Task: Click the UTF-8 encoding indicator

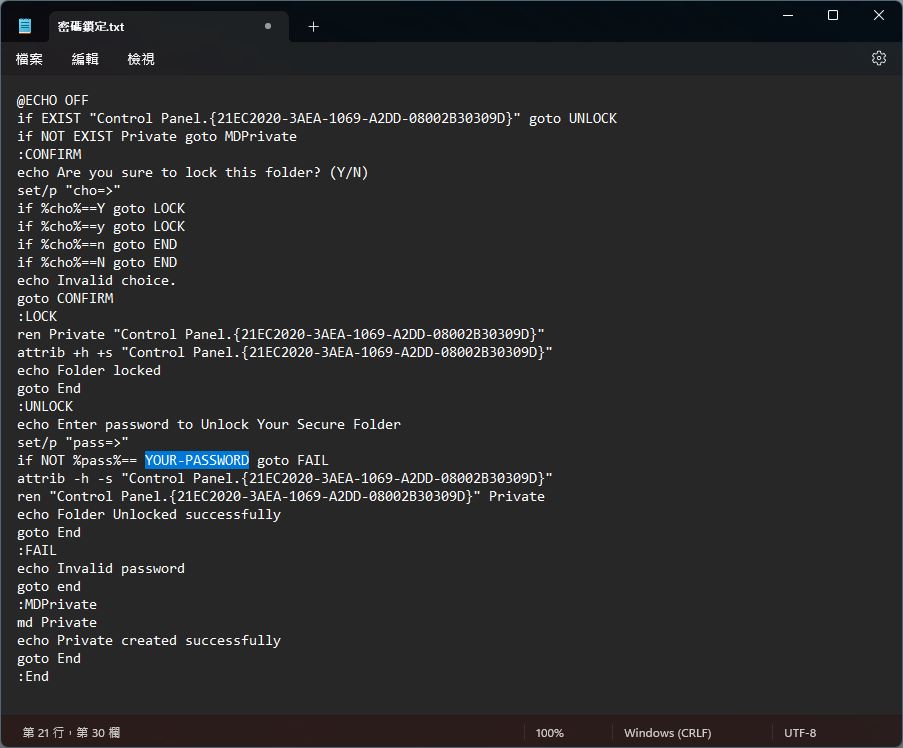Action: point(800,733)
